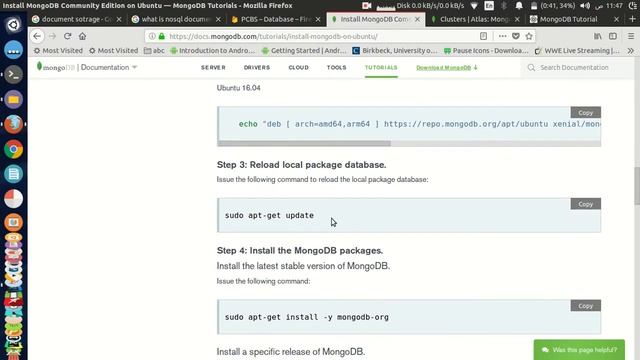Switch to 'PCBS – Database' tab
The width and height of the screenshot is (640, 360).
[276, 19]
